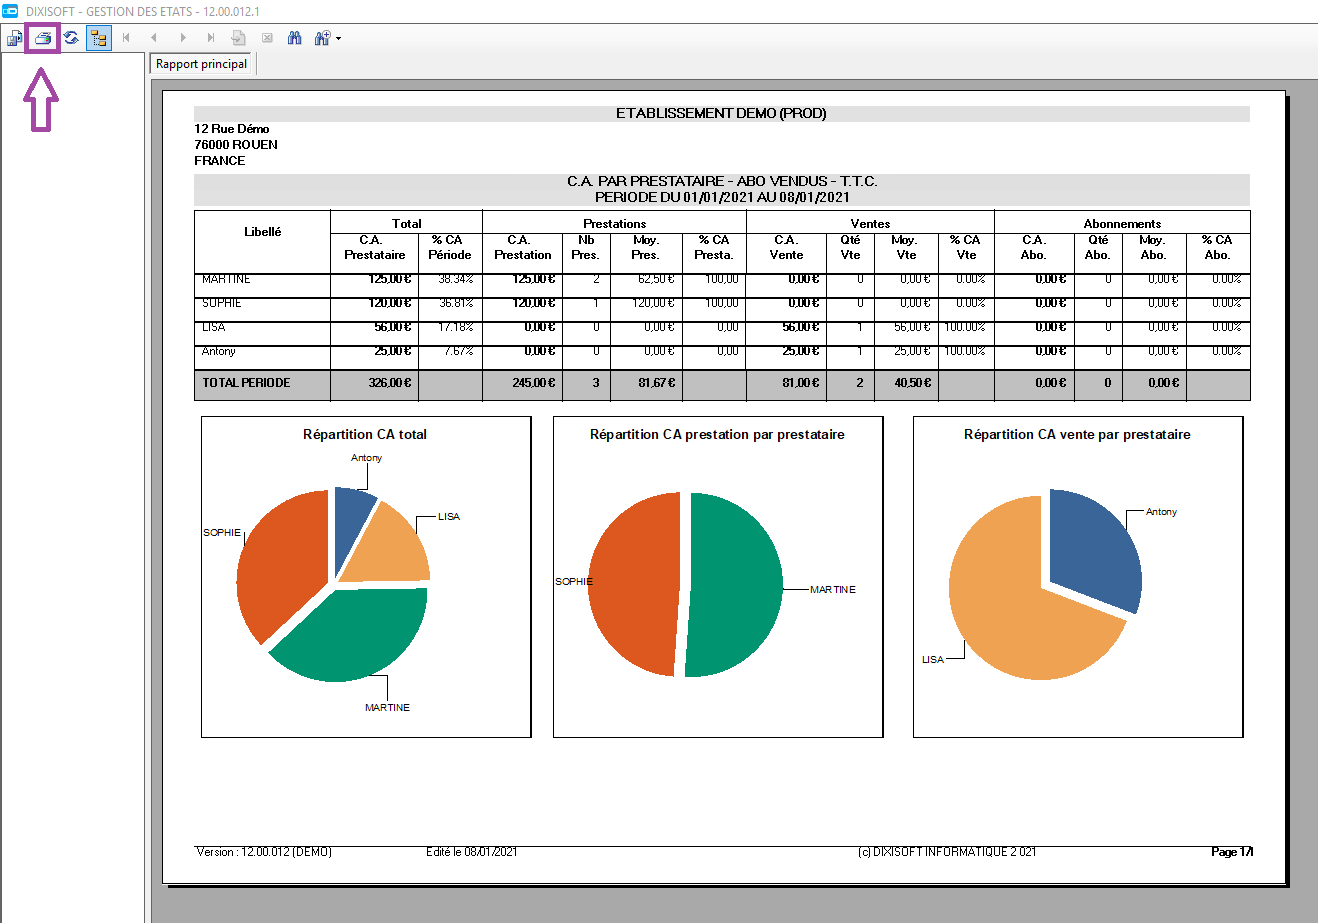The height and width of the screenshot is (923, 1318).
Task: Click the 326,00 € total value
Action: tap(390, 383)
